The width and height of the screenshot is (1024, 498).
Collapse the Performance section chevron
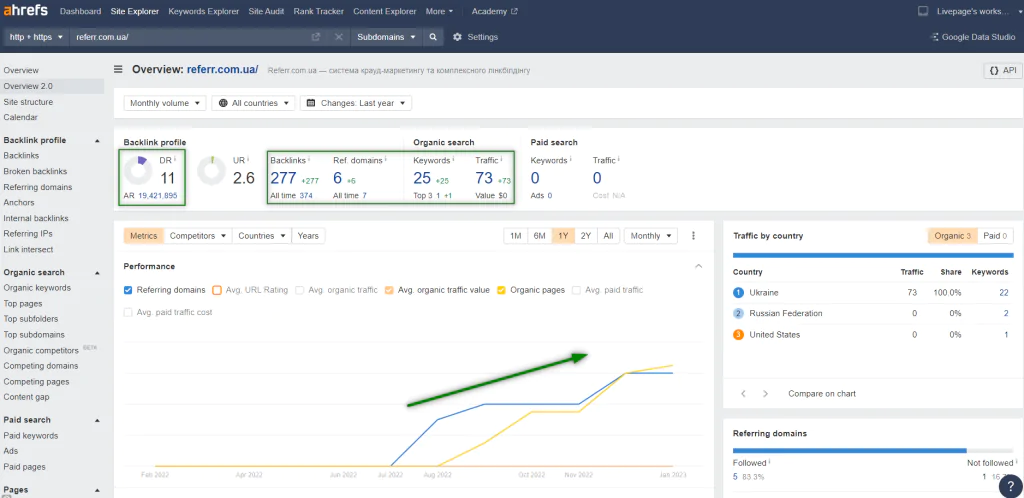[698, 266]
